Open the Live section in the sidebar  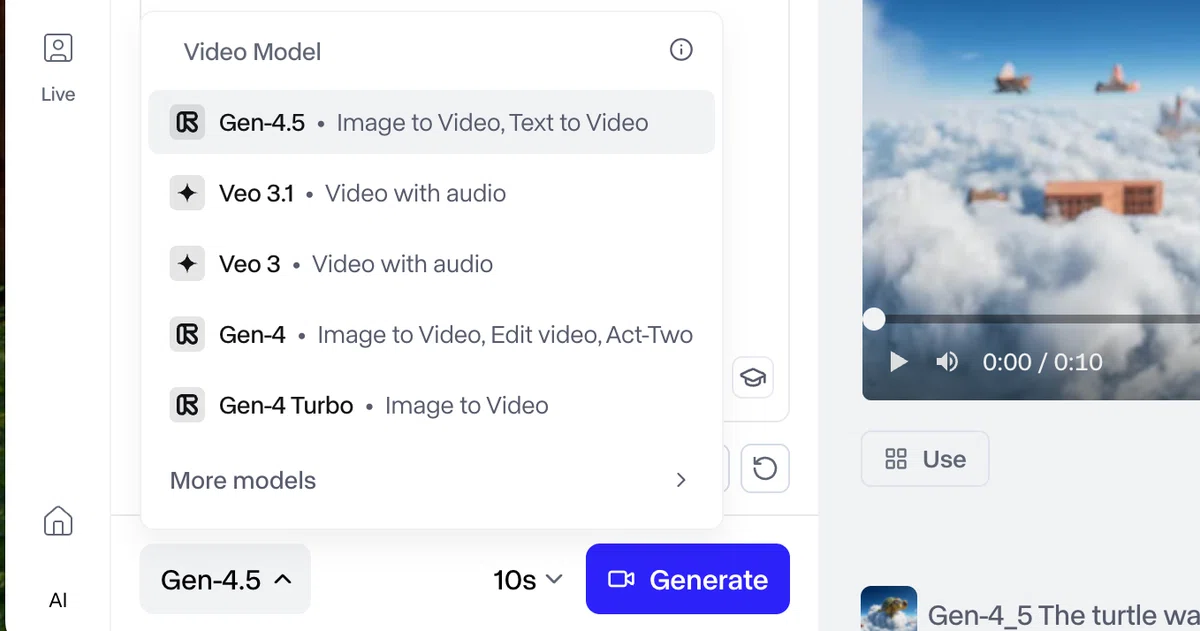pos(58,67)
